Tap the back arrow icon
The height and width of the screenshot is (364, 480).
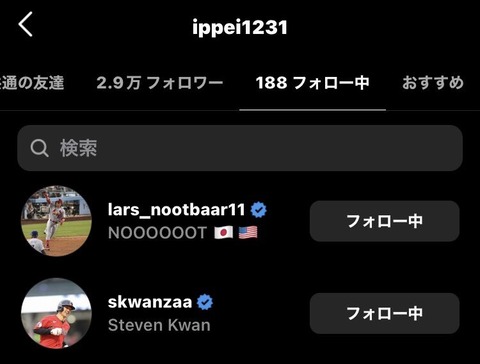tap(25, 24)
